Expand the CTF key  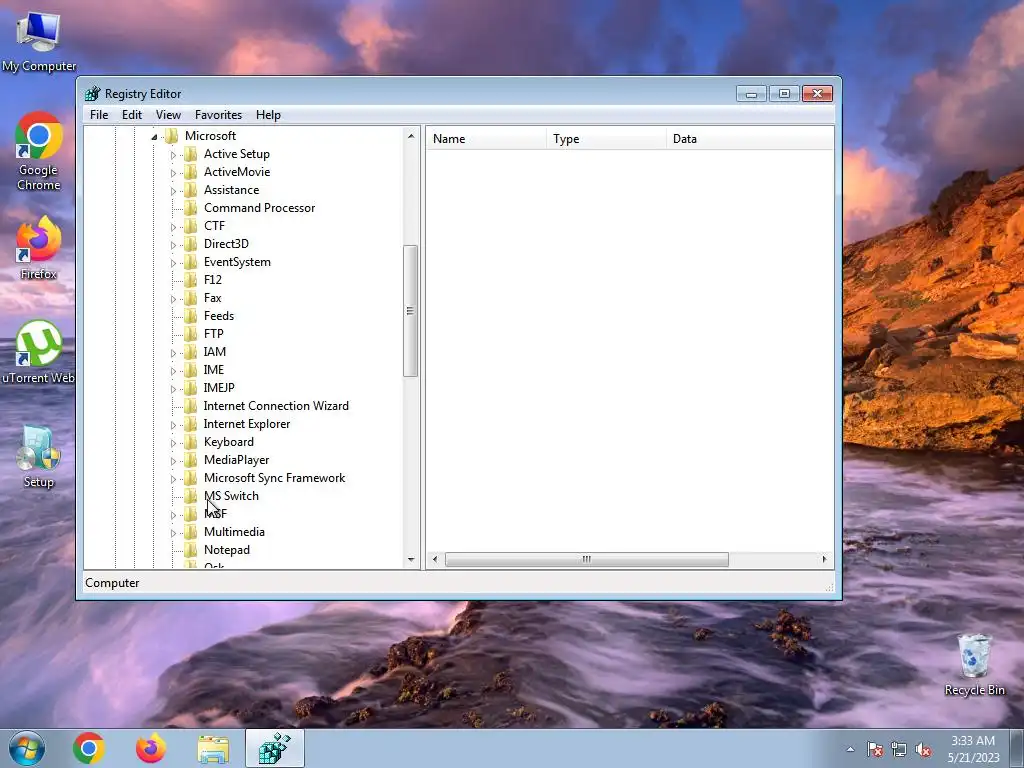point(173,227)
